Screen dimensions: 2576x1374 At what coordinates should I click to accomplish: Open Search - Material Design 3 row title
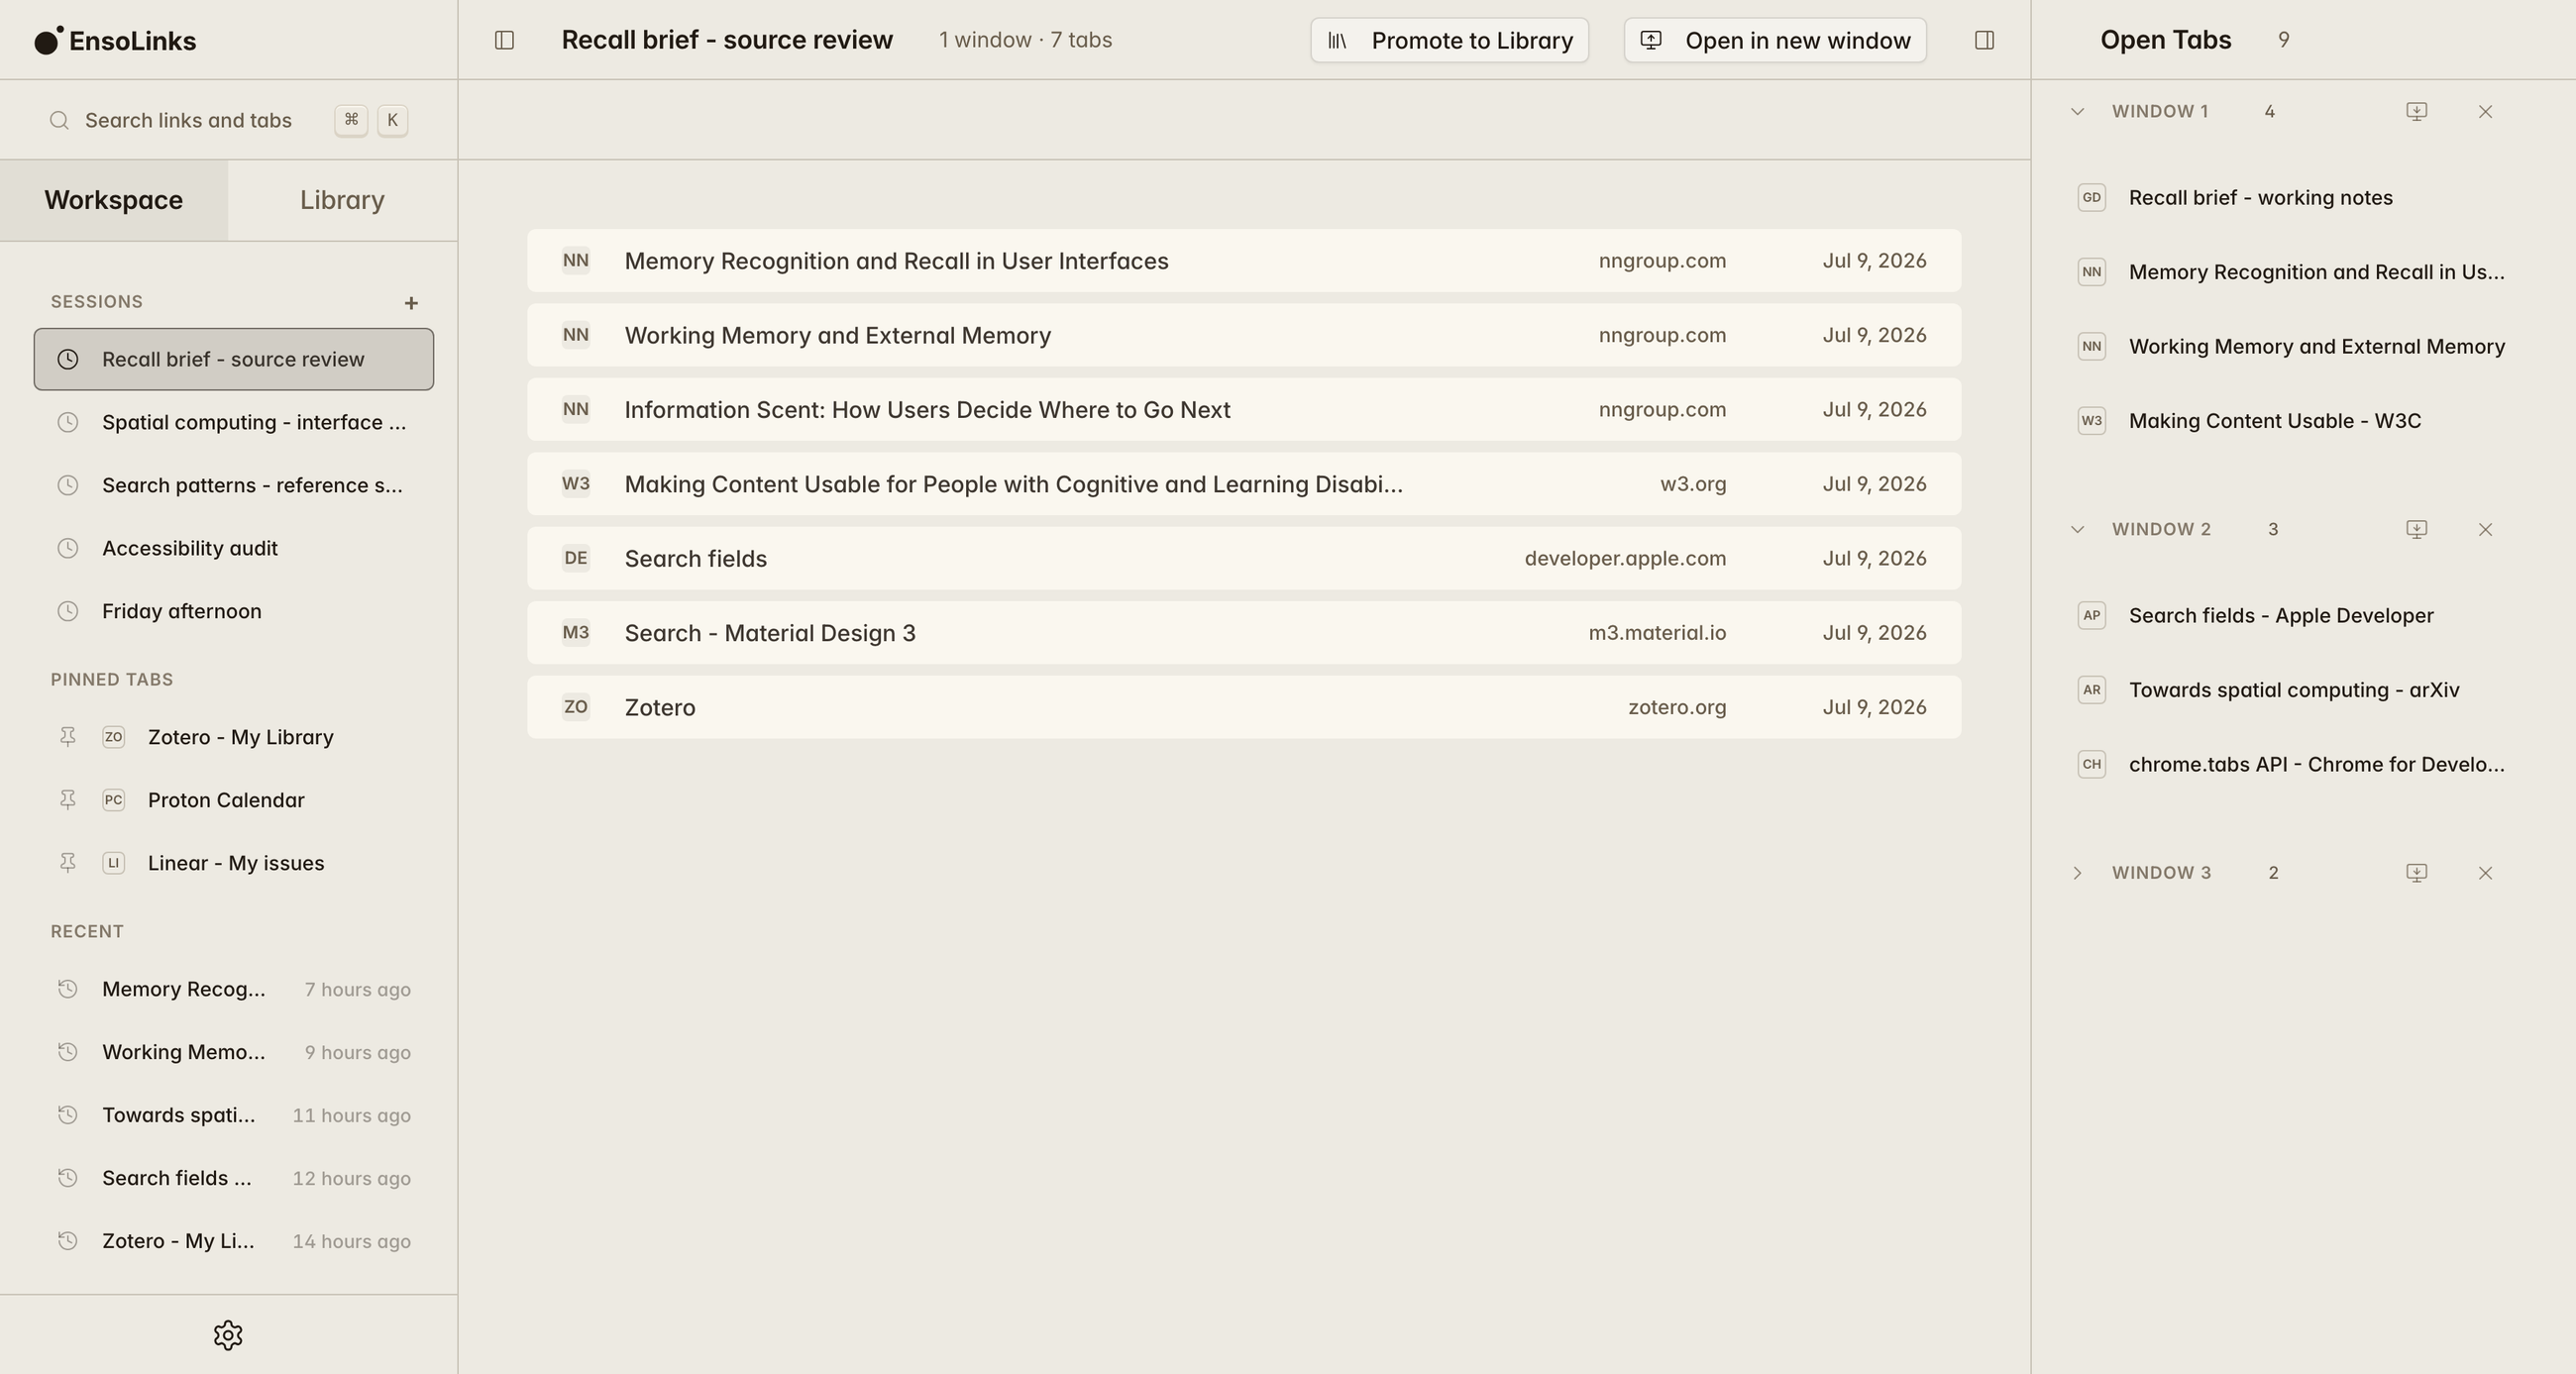pos(770,633)
